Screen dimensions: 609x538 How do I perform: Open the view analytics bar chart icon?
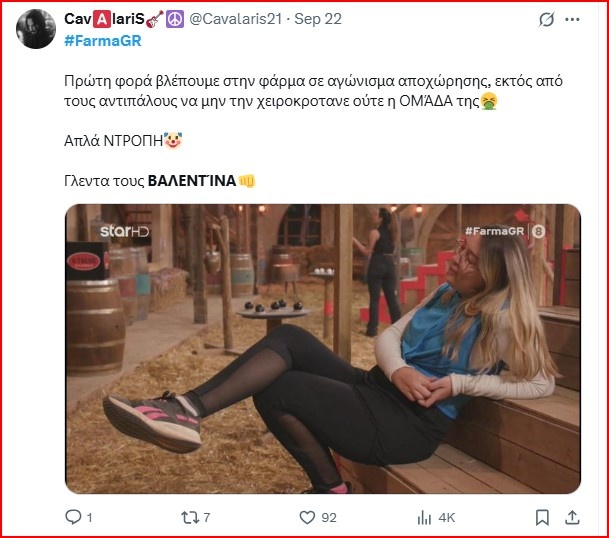pos(427,517)
